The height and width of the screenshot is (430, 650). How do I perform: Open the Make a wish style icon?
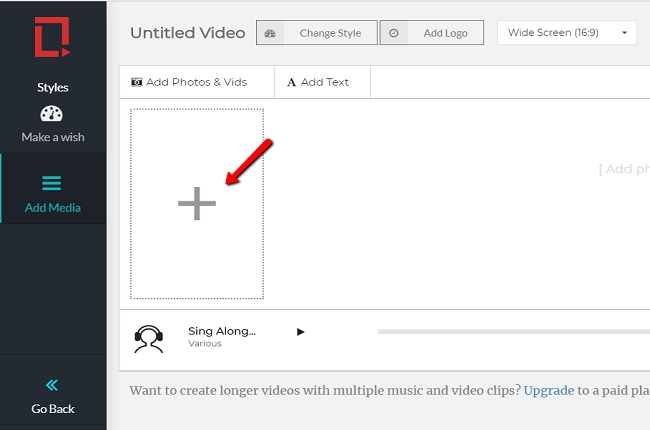click(x=52, y=115)
